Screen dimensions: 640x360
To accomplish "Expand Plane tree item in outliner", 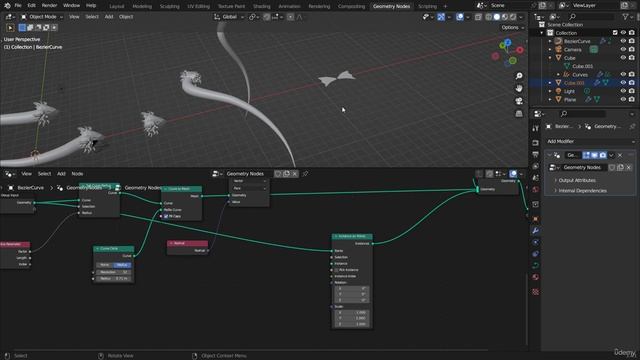I will pyautogui.click(x=550, y=99).
